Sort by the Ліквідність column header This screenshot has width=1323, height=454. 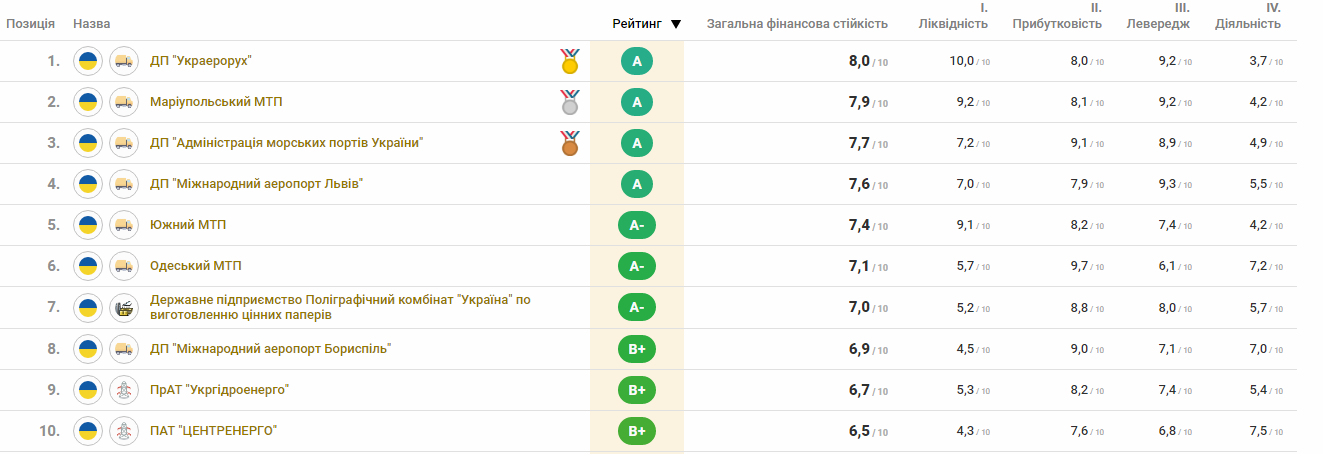click(x=952, y=24)
